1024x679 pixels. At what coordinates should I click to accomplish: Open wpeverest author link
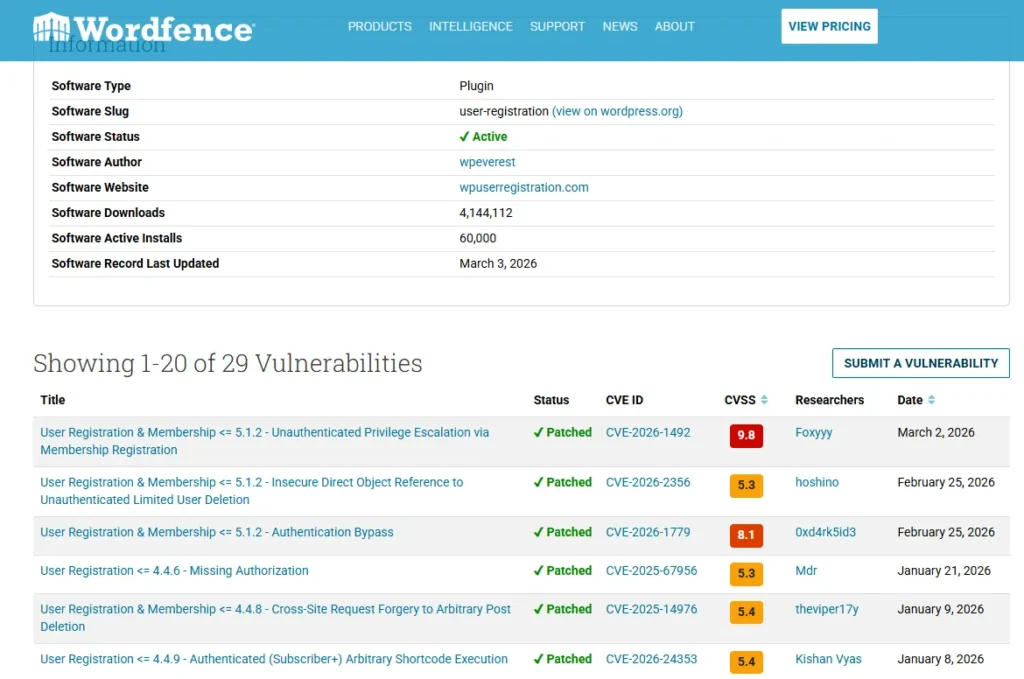pyautogui.click(x=487, y=162)
